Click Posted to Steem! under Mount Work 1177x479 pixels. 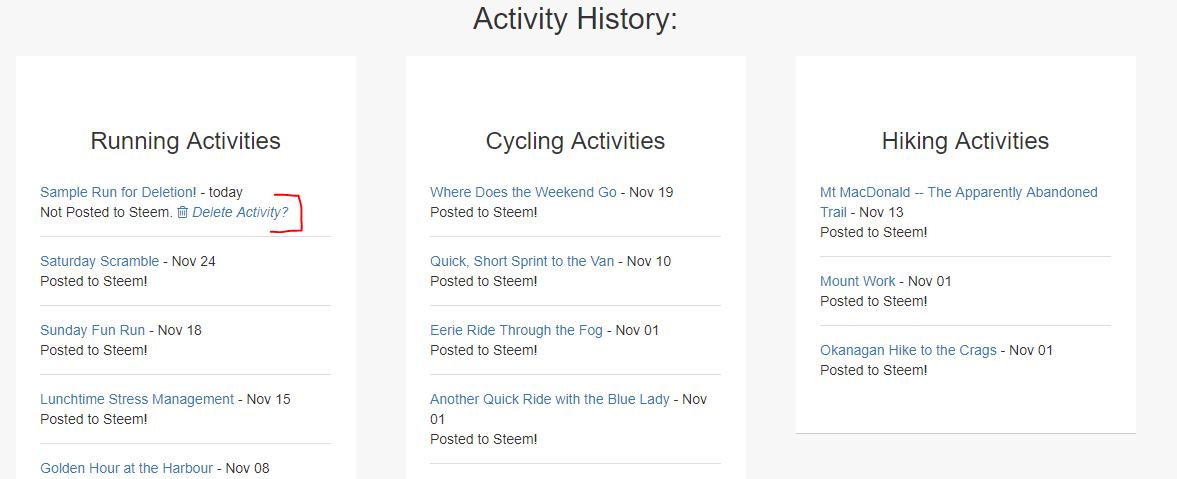(x=874, y=301)
